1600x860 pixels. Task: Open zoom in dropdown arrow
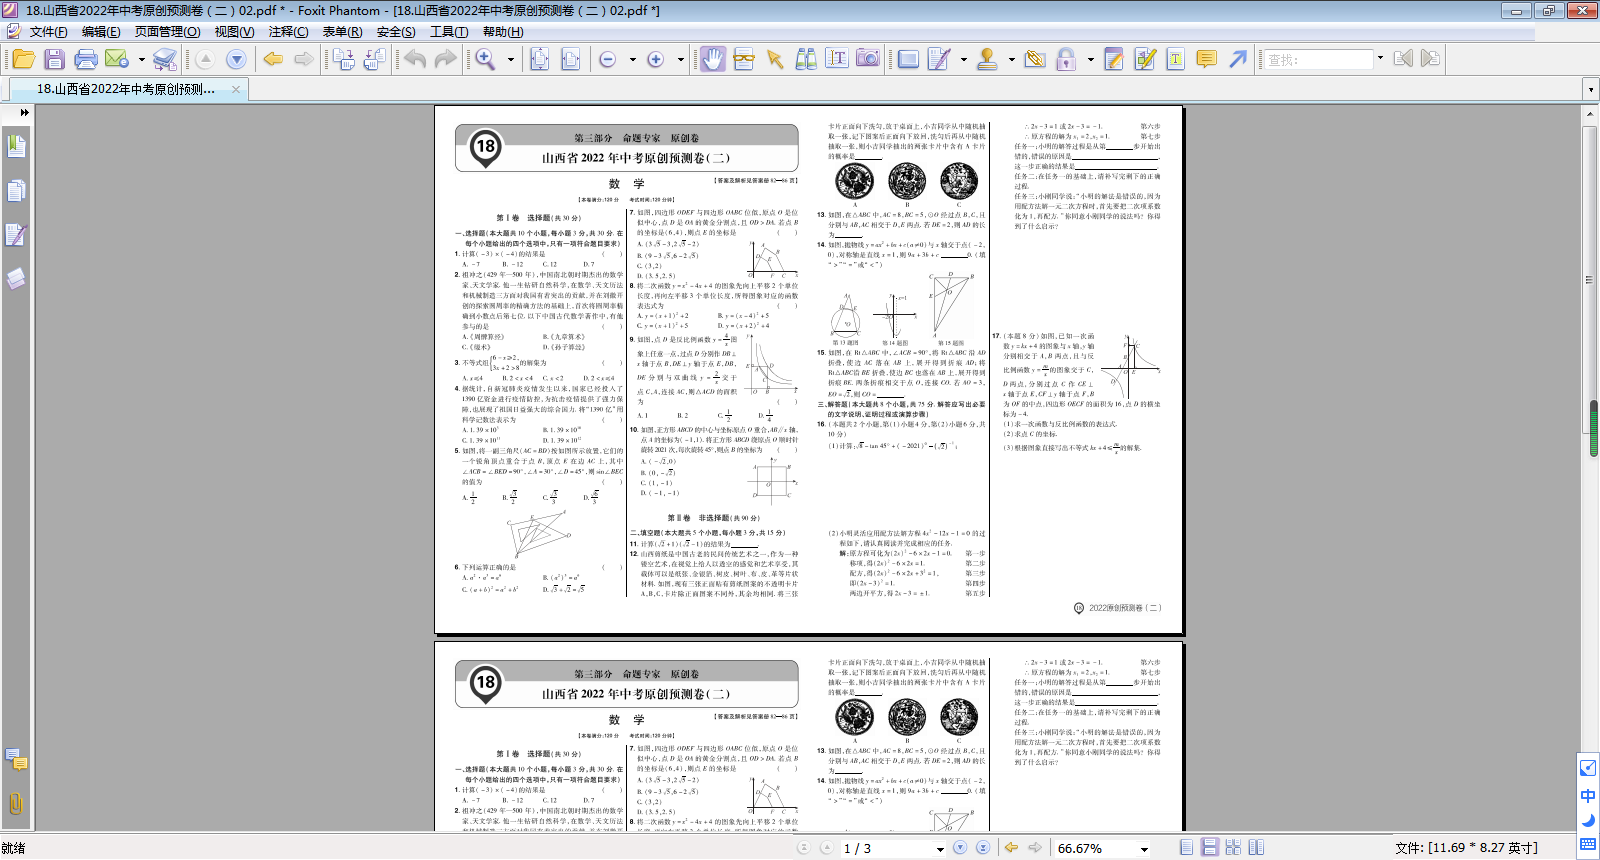(681, 60)
